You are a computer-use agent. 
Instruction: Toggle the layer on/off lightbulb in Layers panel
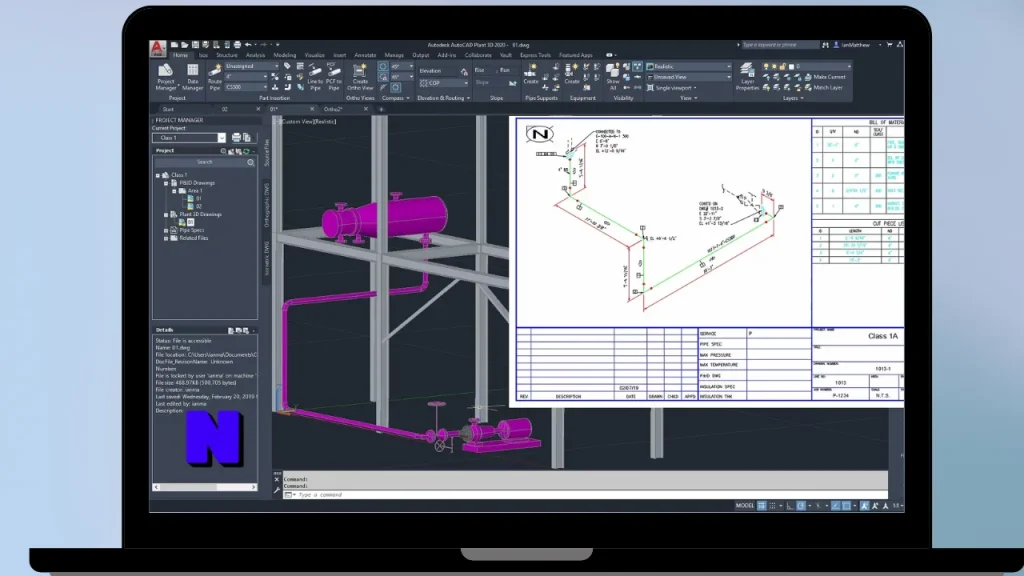point(766,67)
